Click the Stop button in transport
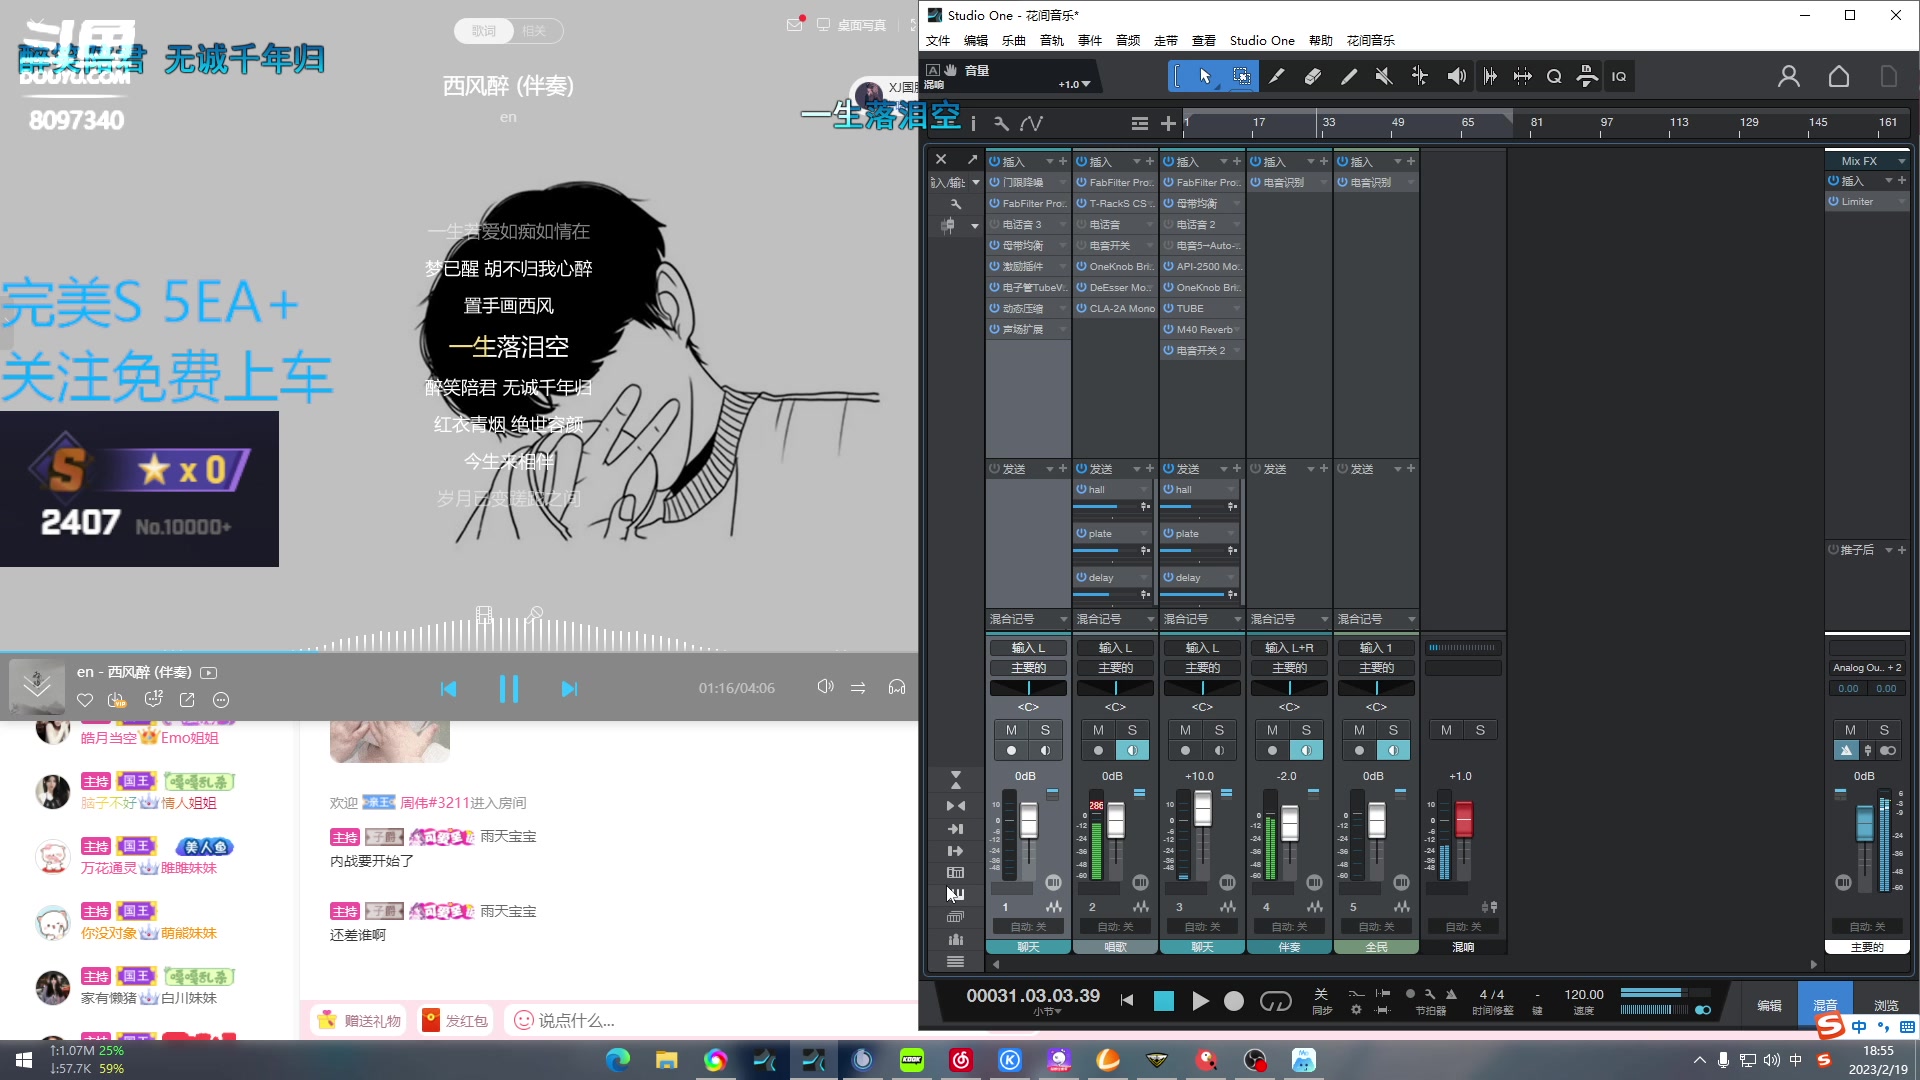 (1164, 1000)
